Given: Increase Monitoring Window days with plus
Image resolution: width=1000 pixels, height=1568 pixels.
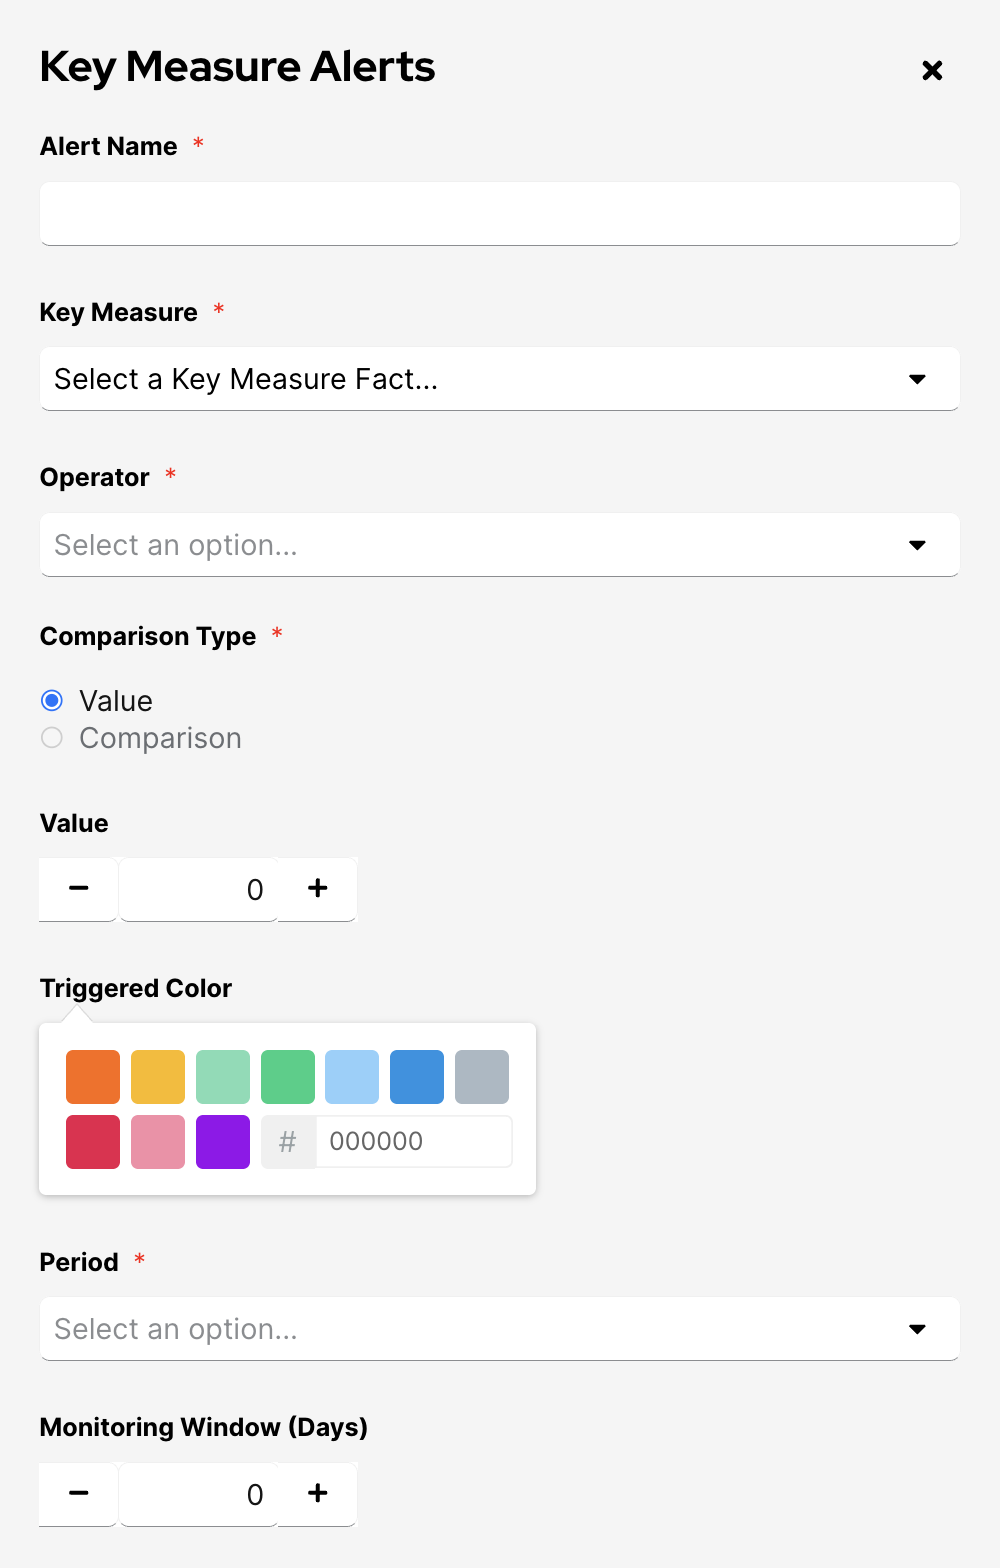Looking at the screenshot, I should tap(317, 1493).
